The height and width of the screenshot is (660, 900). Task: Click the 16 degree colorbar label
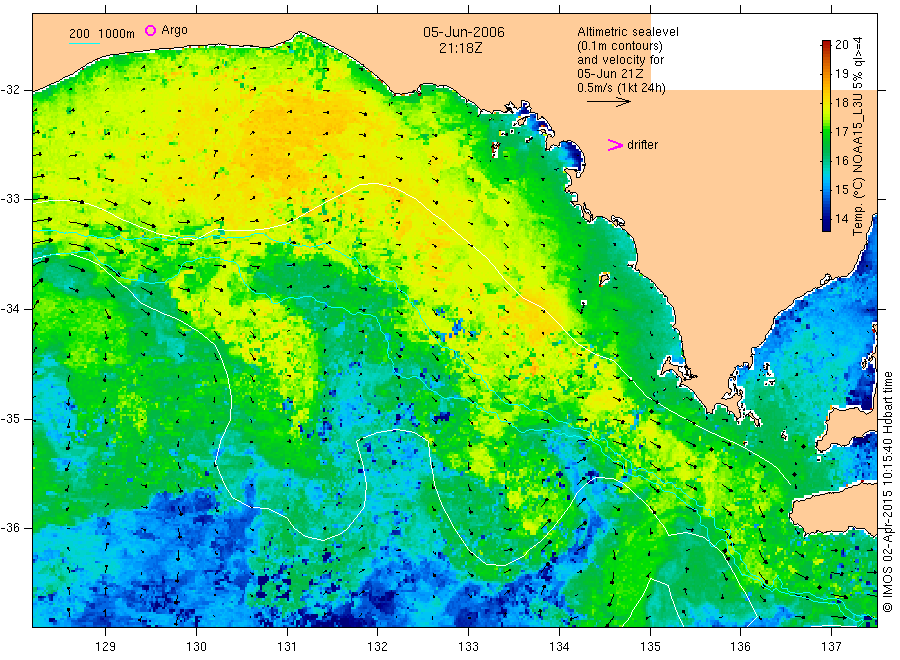tap(841, 160)
